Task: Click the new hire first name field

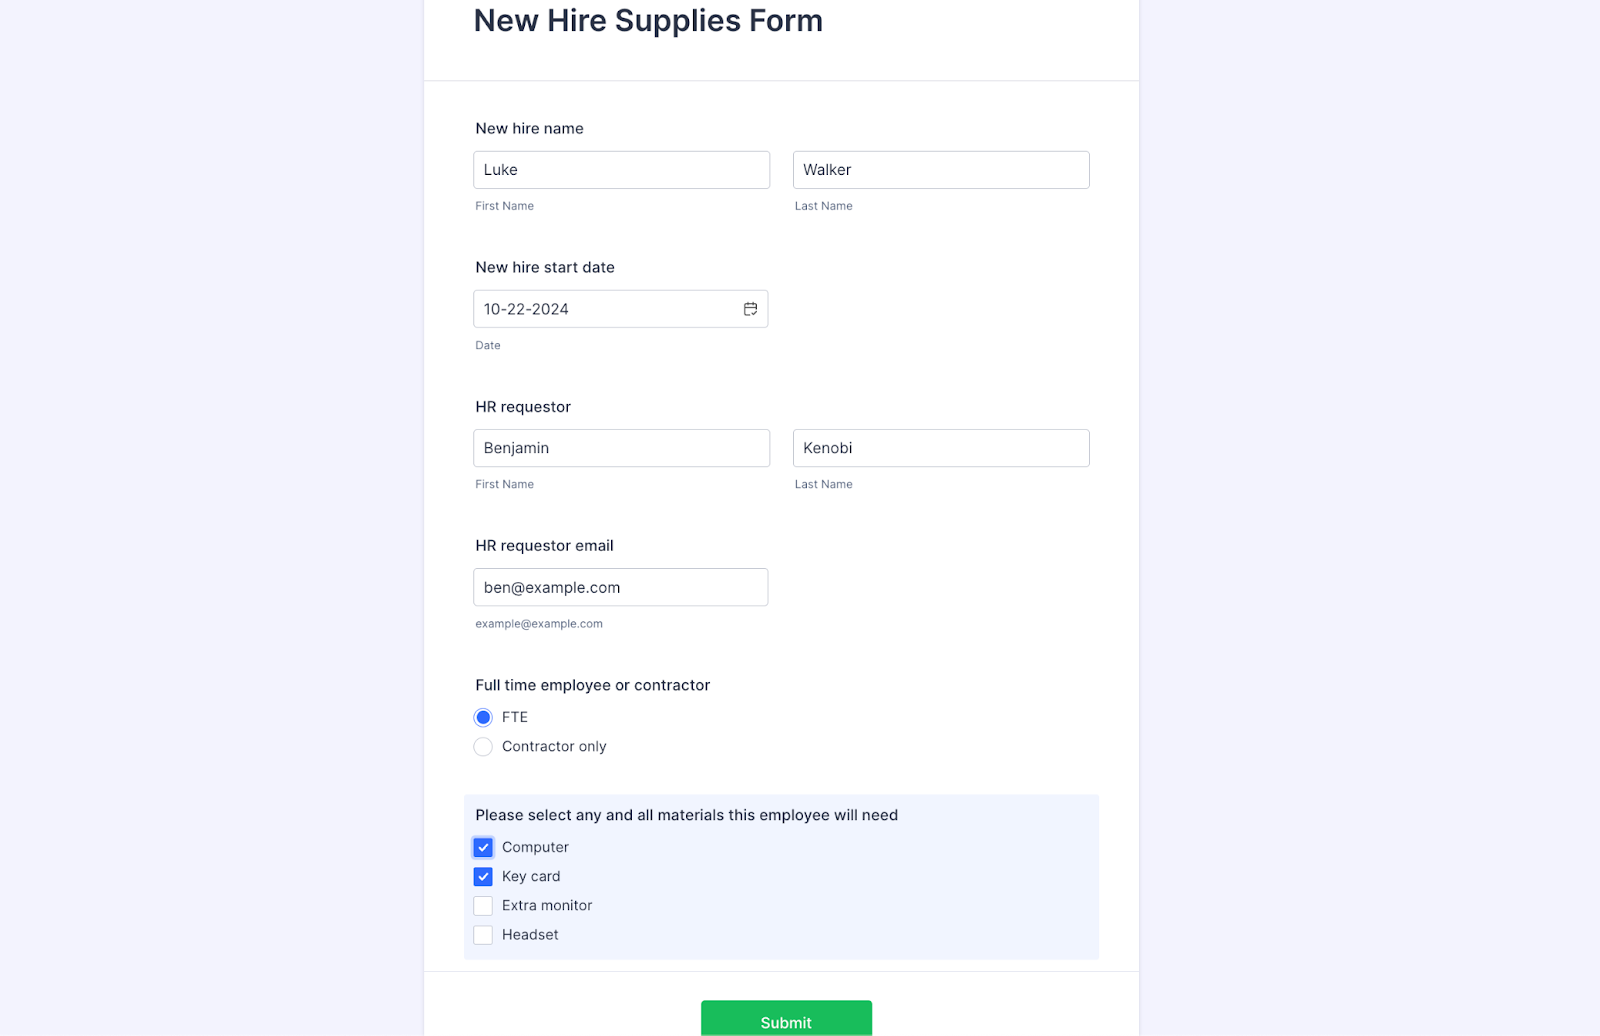Action: [621, 170]
